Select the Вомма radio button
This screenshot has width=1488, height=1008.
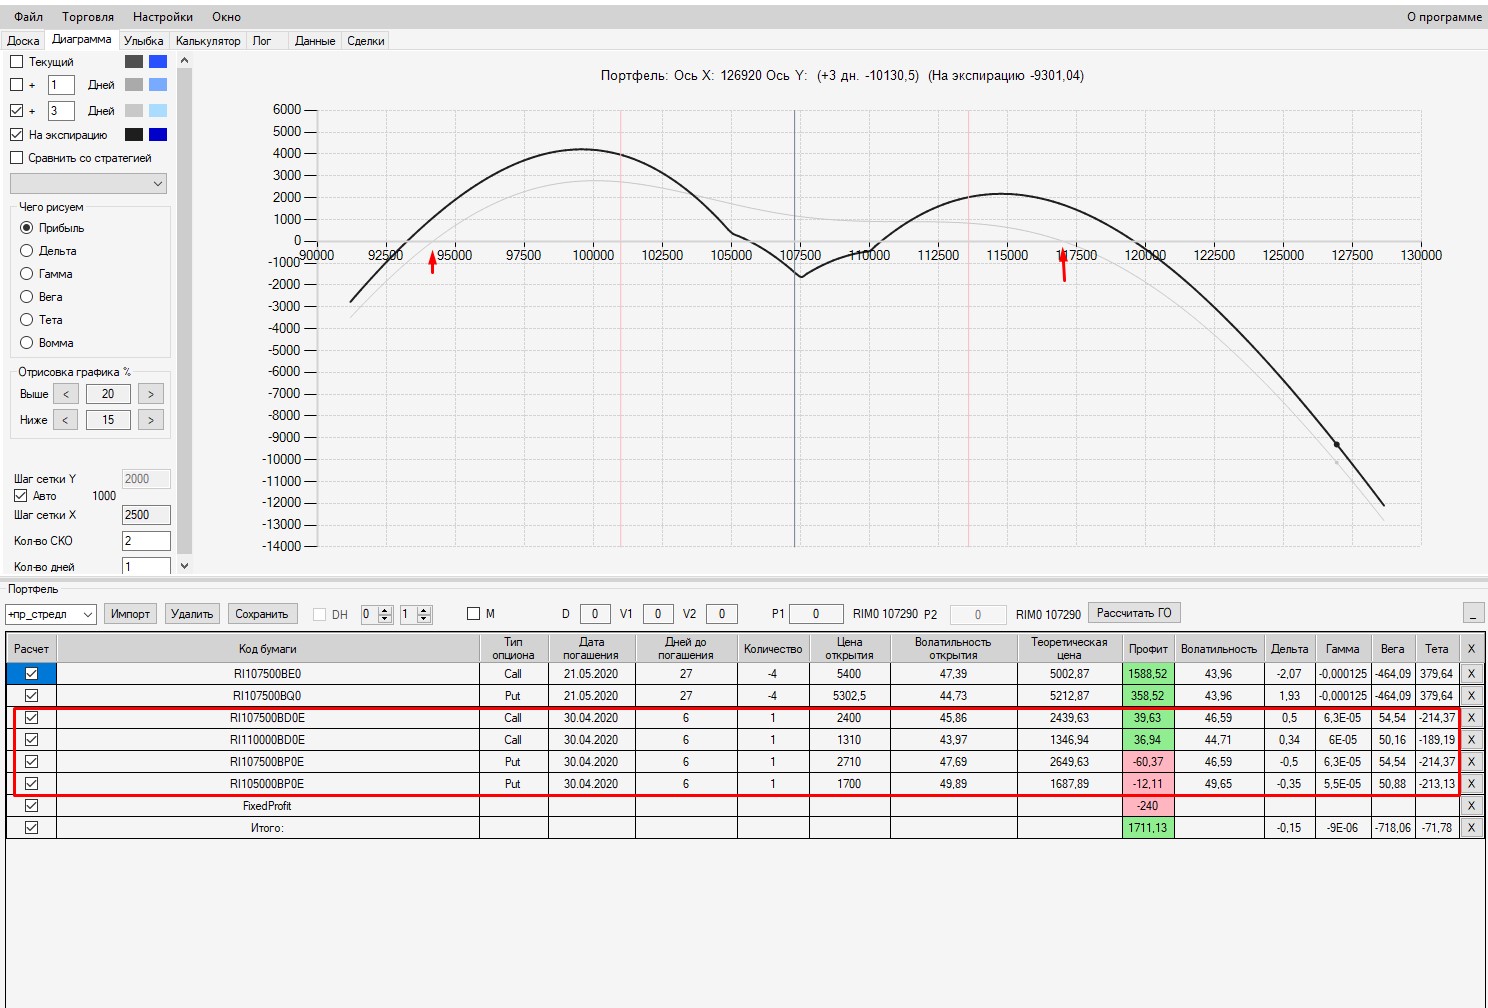point(27,343)
